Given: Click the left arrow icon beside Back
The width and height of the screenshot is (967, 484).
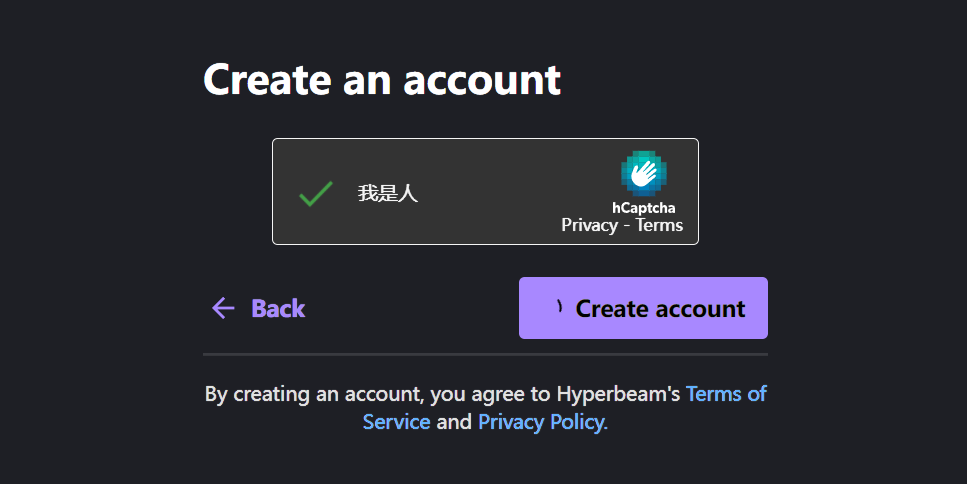Looking at the screenshot, I should [x=223, y=308].
